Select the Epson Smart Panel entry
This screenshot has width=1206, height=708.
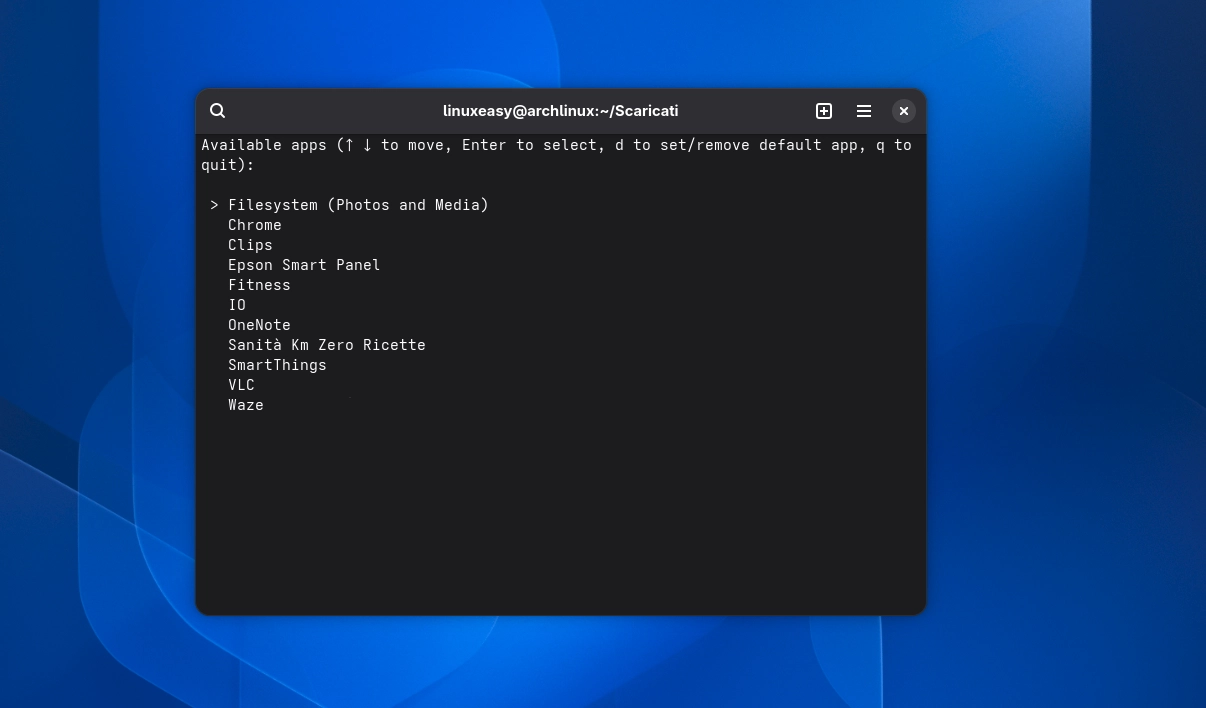[x=304, y=265]
